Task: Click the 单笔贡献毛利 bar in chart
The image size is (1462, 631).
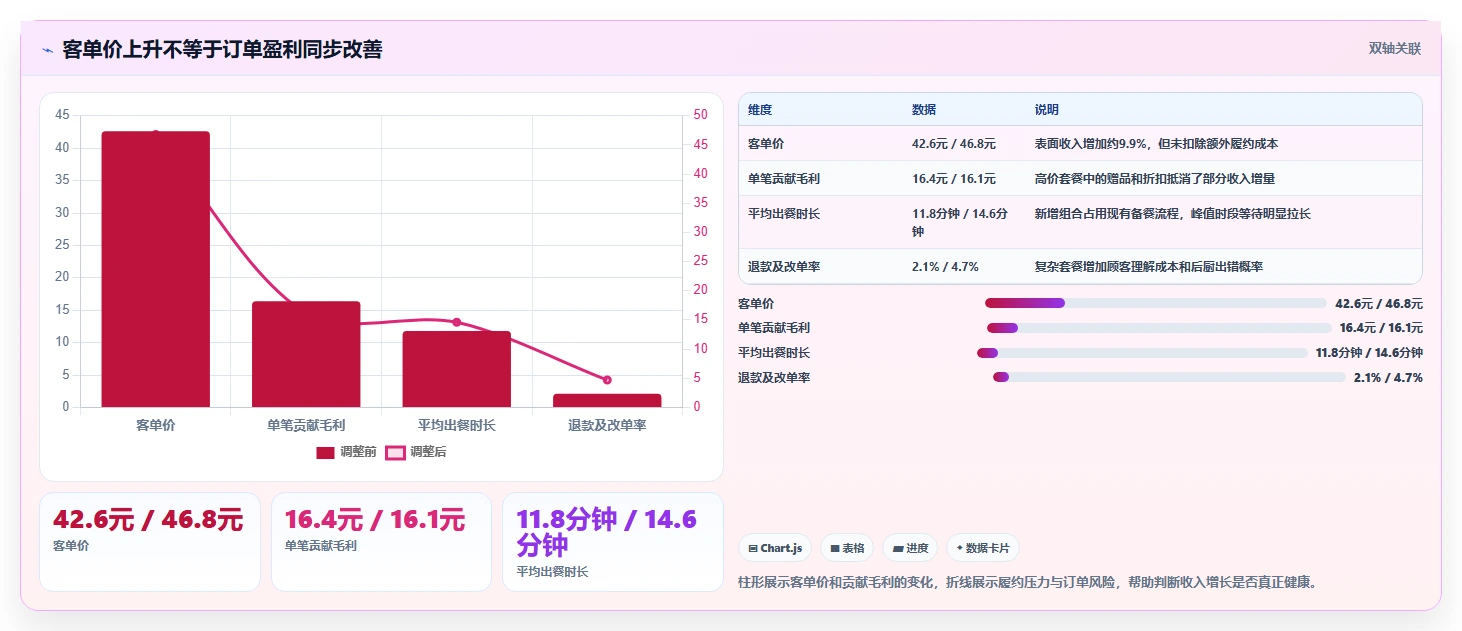Action: (x=306, y=354)
